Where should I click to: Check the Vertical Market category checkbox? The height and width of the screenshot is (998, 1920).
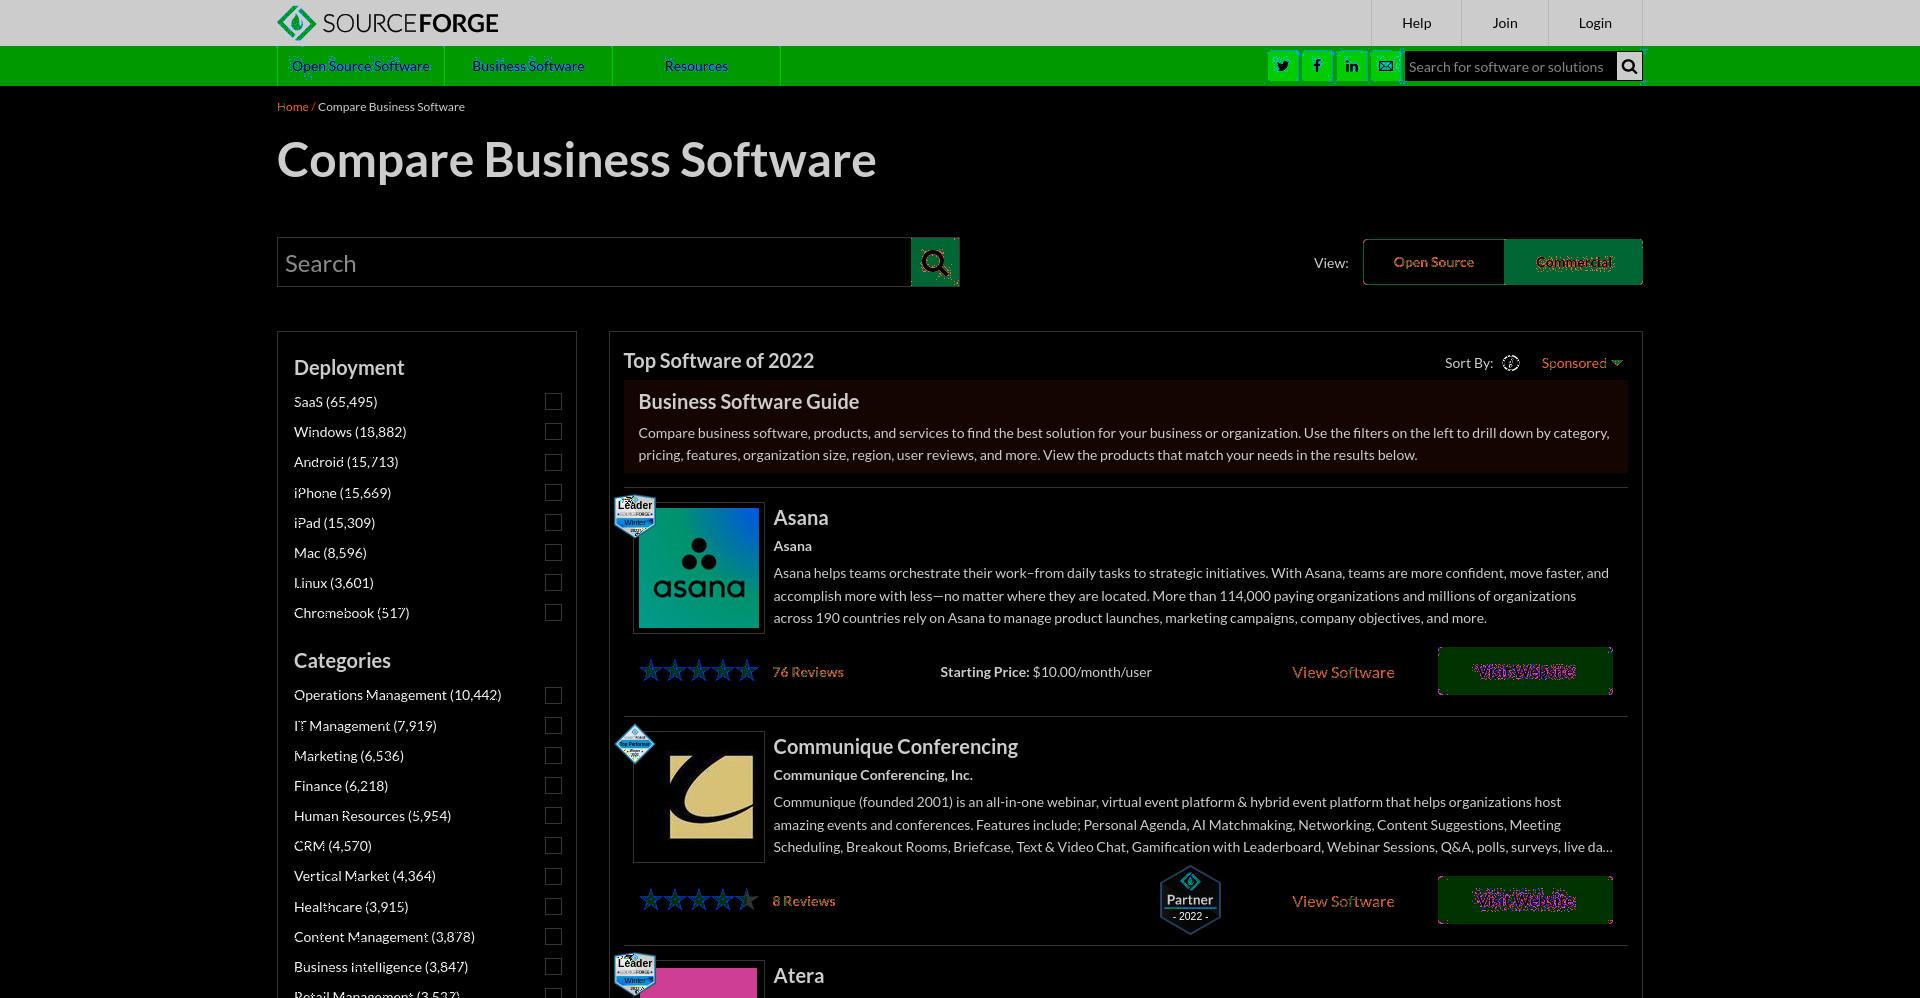553,876
